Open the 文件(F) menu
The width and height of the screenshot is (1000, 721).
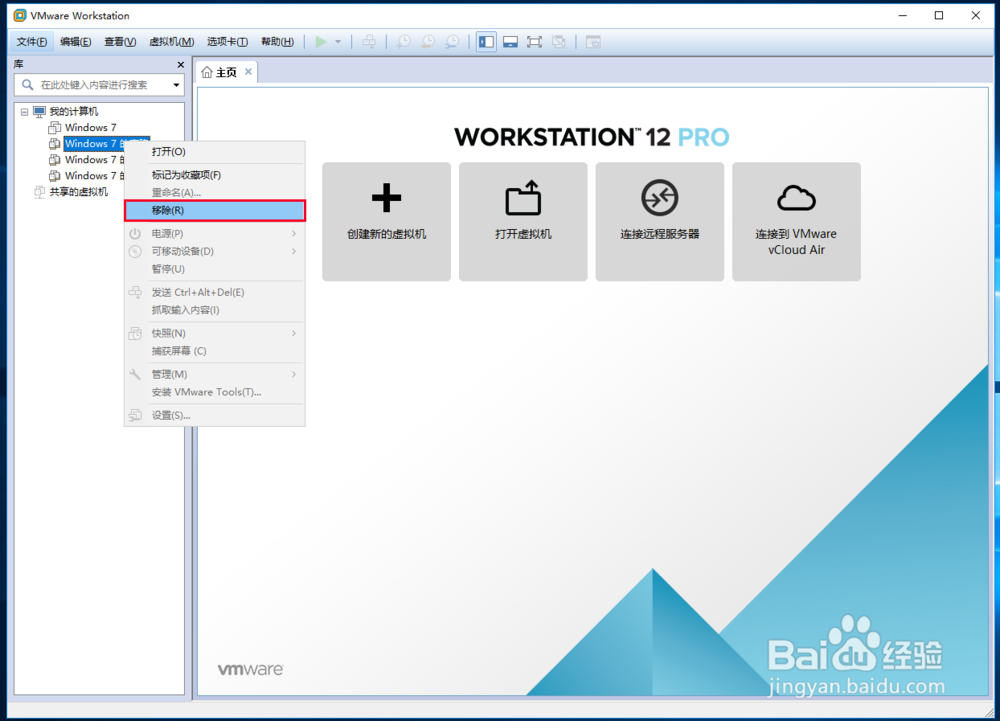pyautogui.click(x=32, y=42)
